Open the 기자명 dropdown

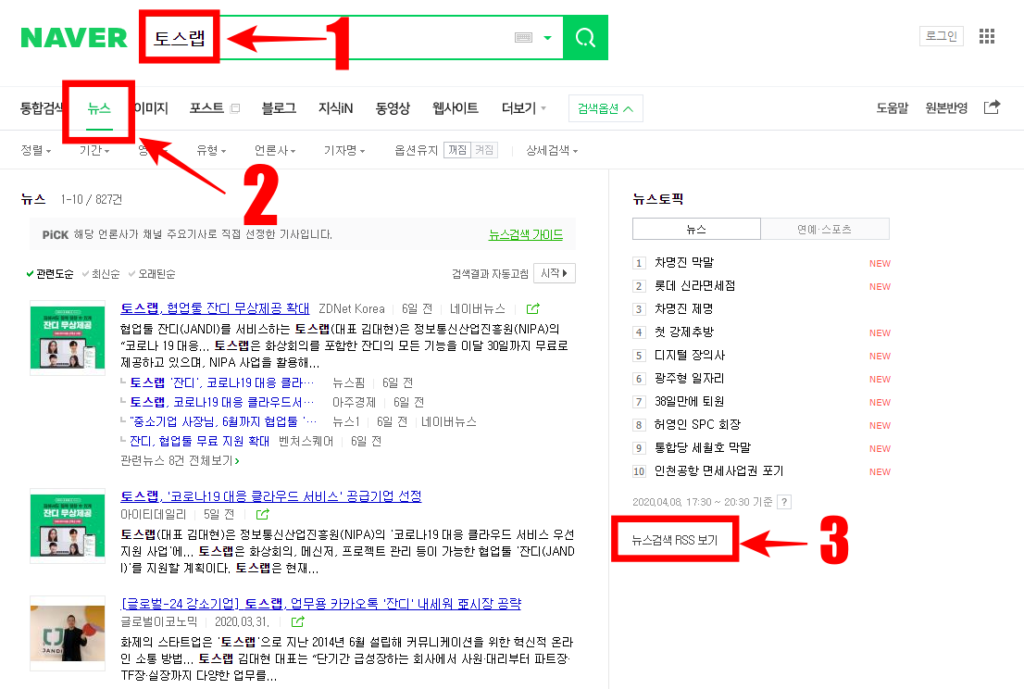[344, 150]
